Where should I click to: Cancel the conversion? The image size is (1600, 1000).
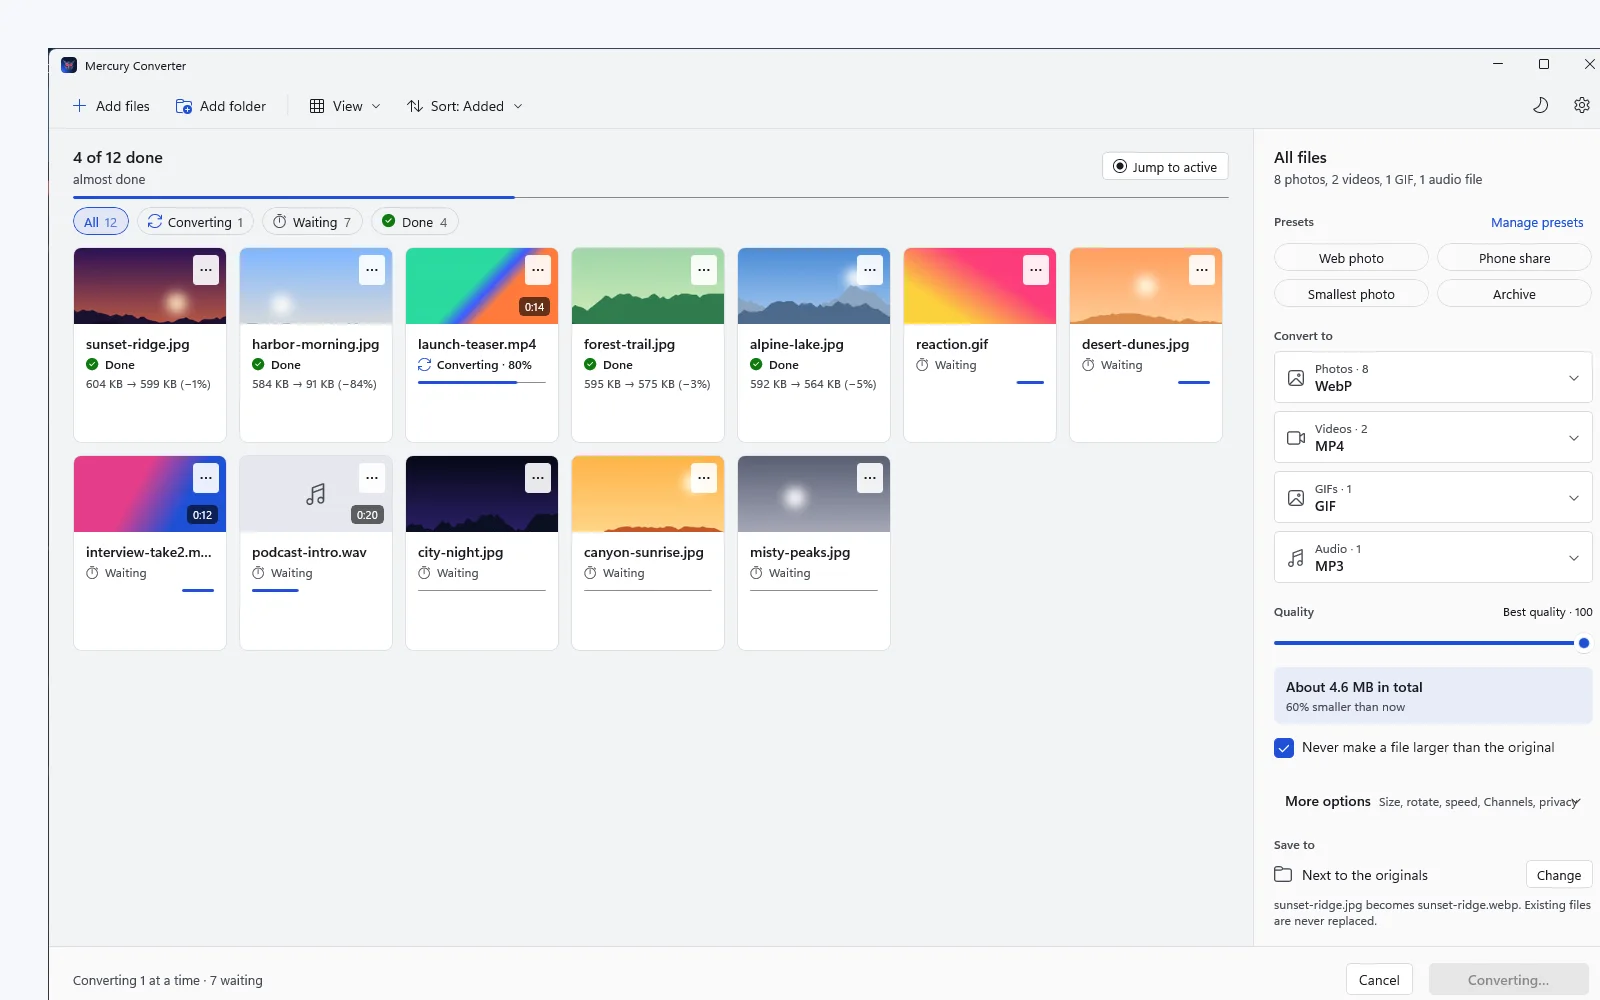[x=1379, y=980]
